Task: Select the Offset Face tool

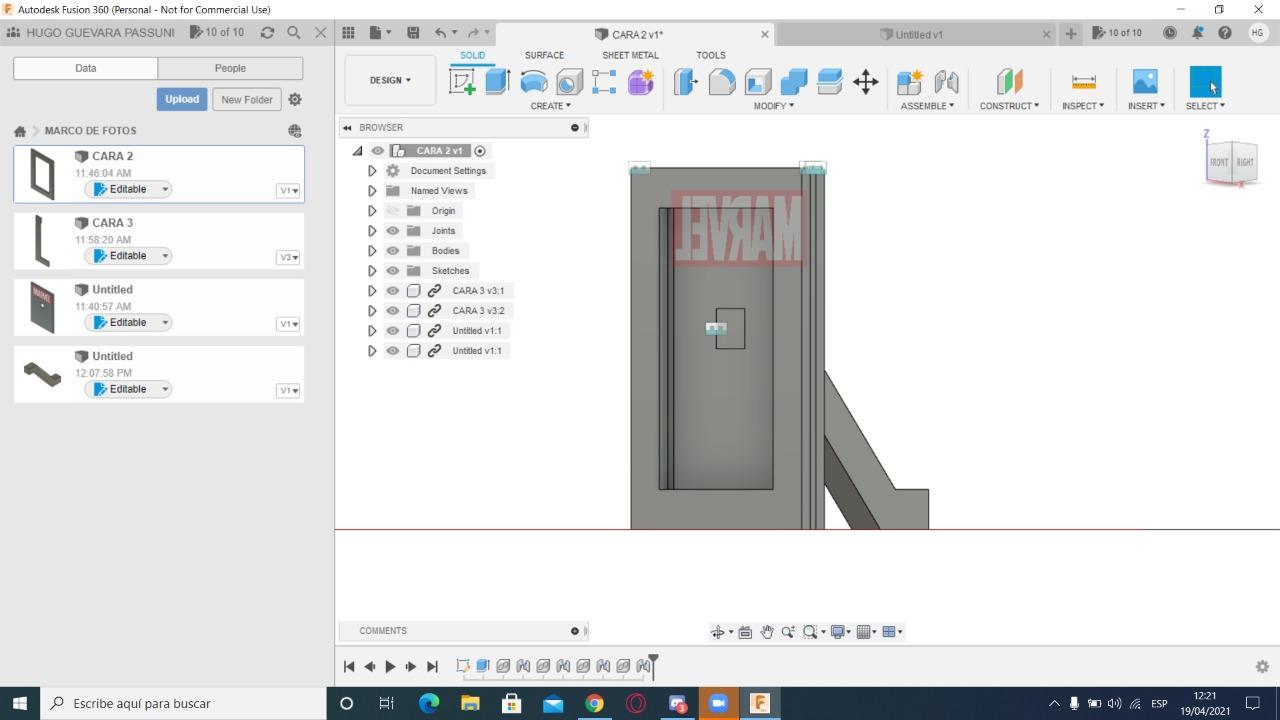Action: 830,82
